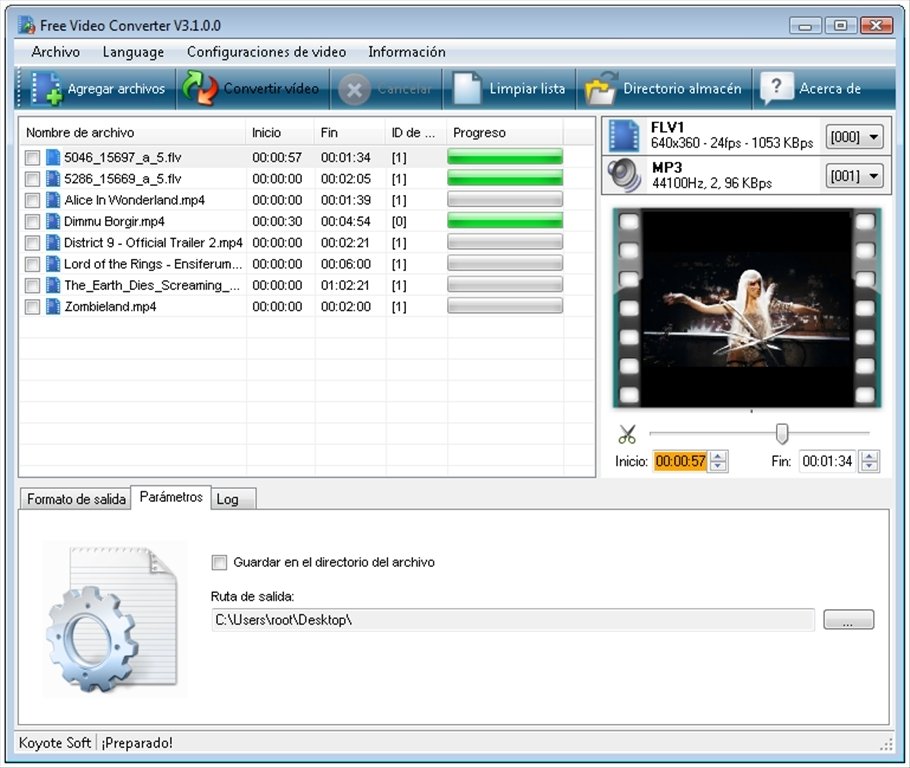Select the Parámetros tab
Viewport: 910px width, 768px height.
pos(171,497)
